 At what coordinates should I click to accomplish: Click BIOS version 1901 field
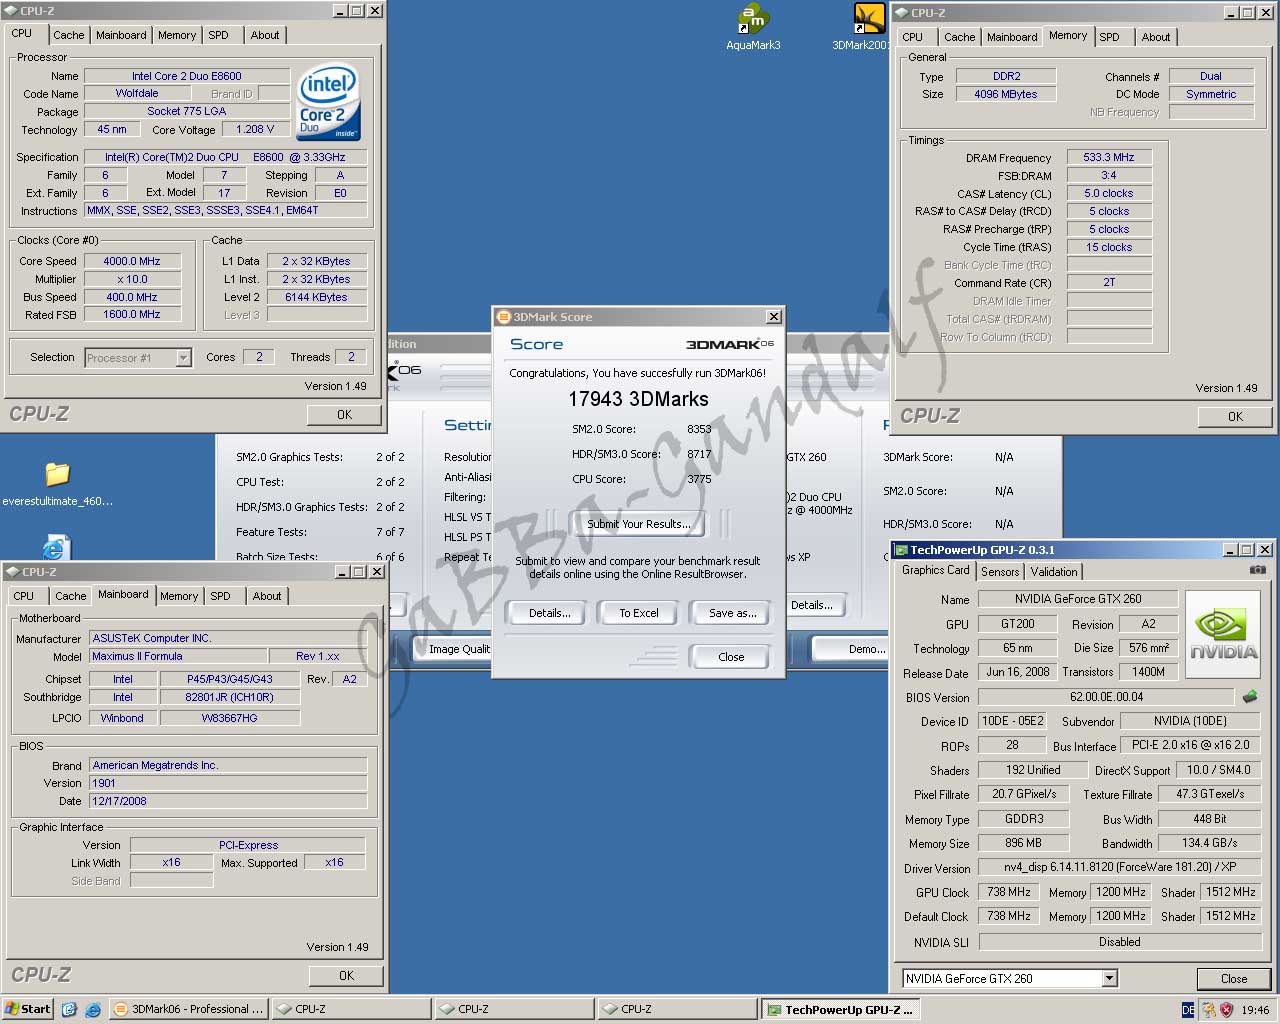pyautogui.click(x=228, y=783)
